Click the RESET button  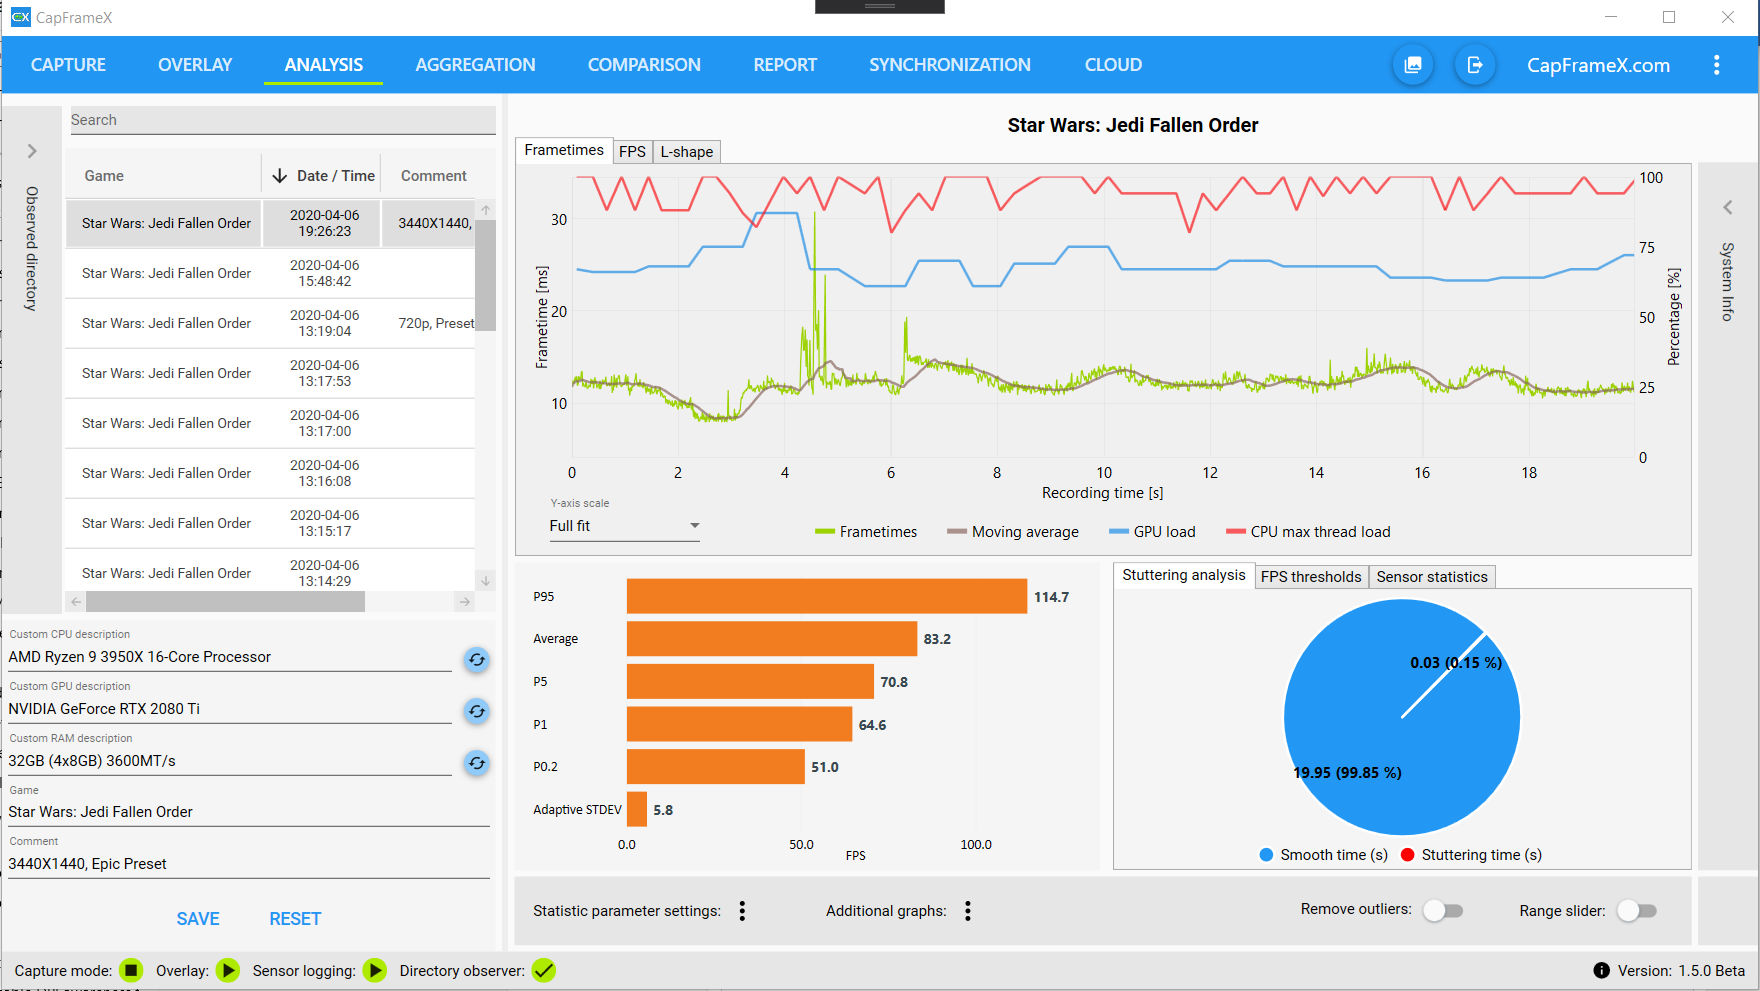pyautogui.click(x=295, y=919)
